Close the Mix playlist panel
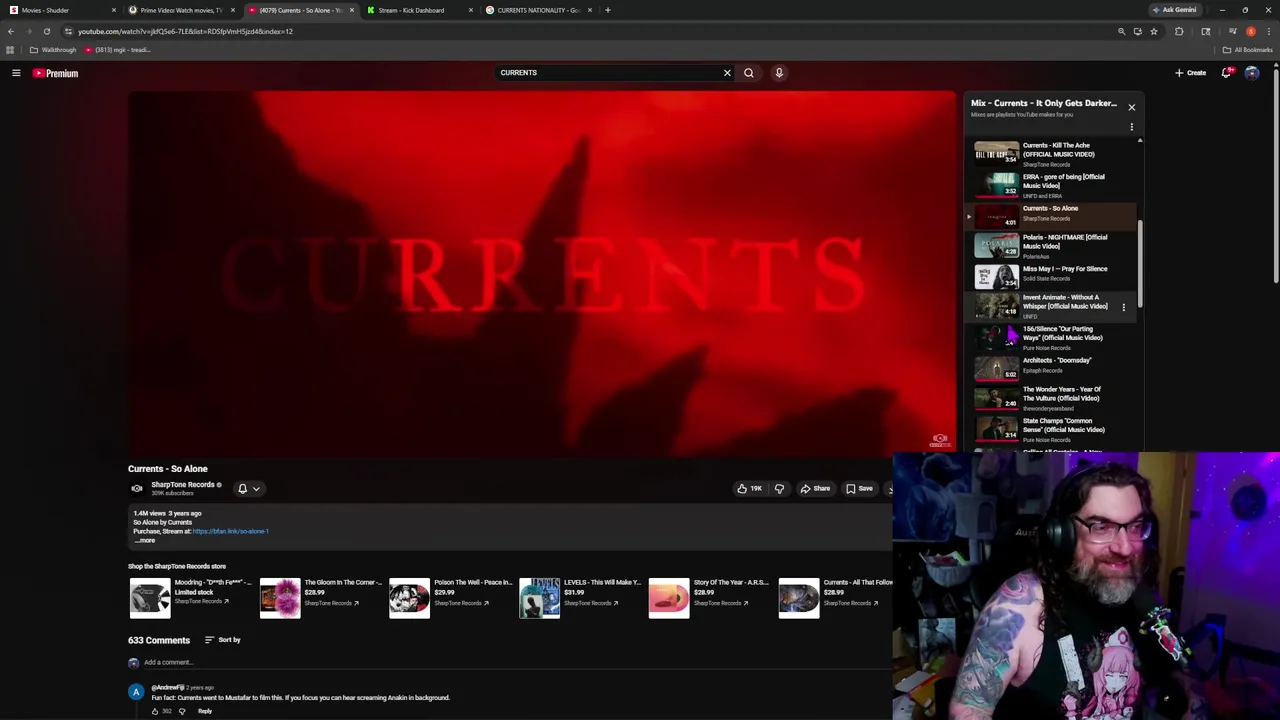 pos(1131,107)
